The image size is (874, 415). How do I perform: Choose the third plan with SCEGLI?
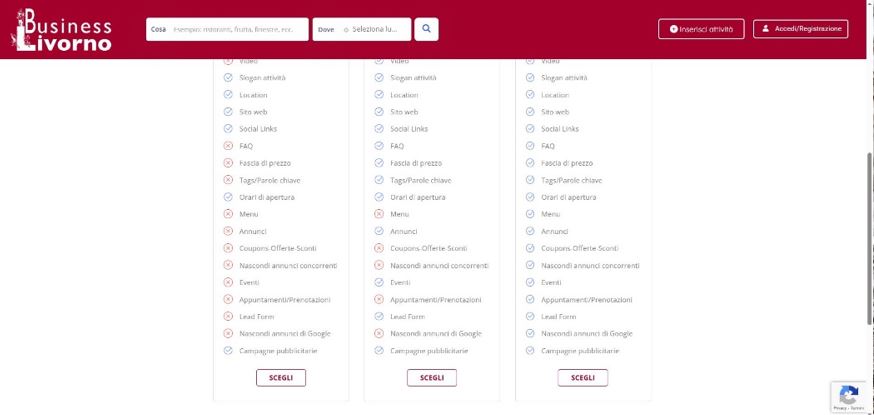pyautogui.click(x=582, y=378)
